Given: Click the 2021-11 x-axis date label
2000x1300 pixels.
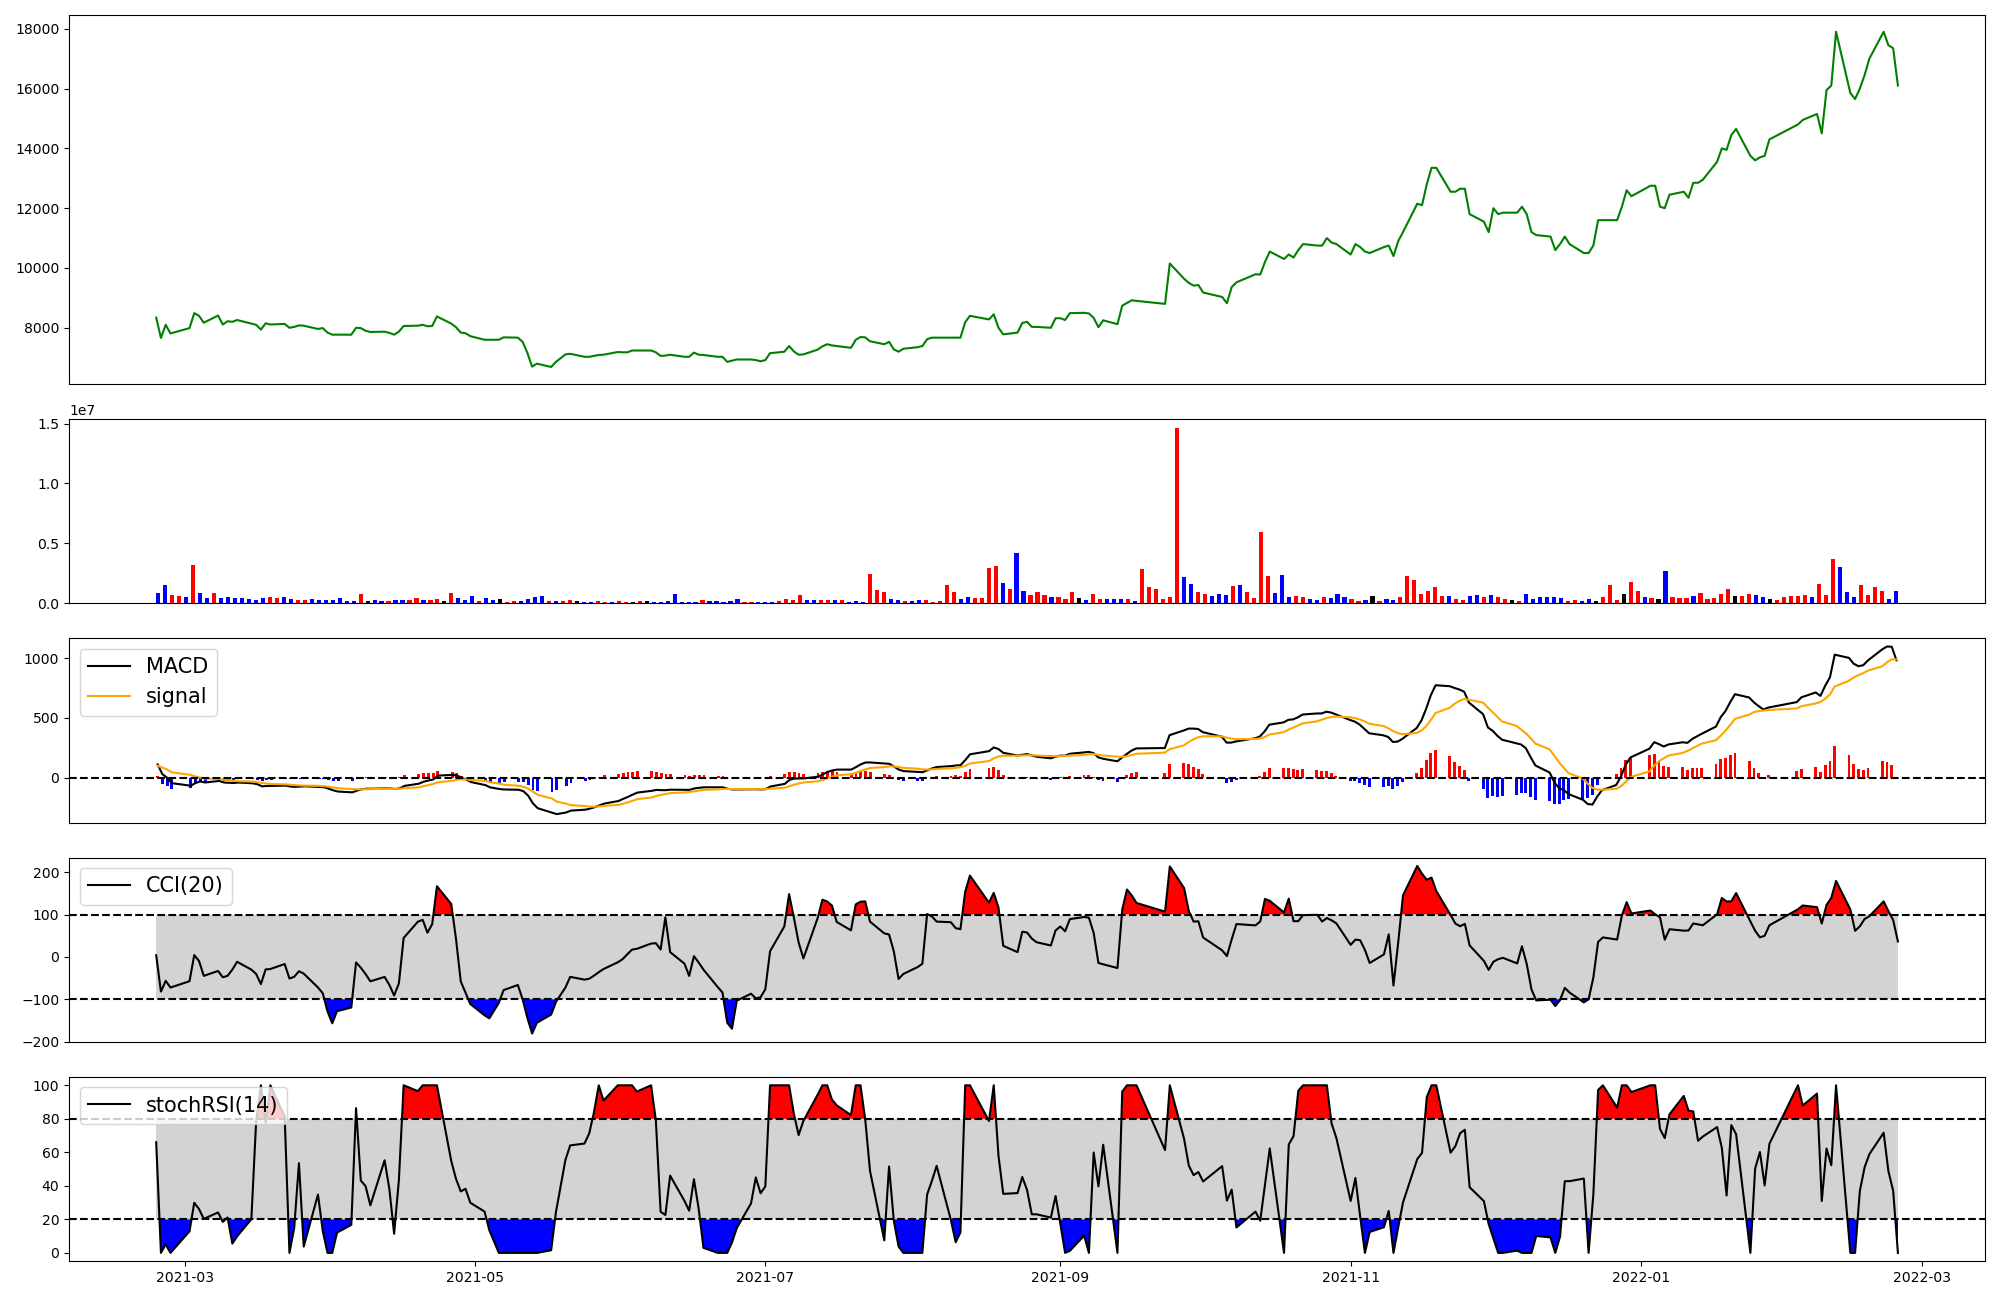Looking at the screenshot, I should click(1351, 1277).
